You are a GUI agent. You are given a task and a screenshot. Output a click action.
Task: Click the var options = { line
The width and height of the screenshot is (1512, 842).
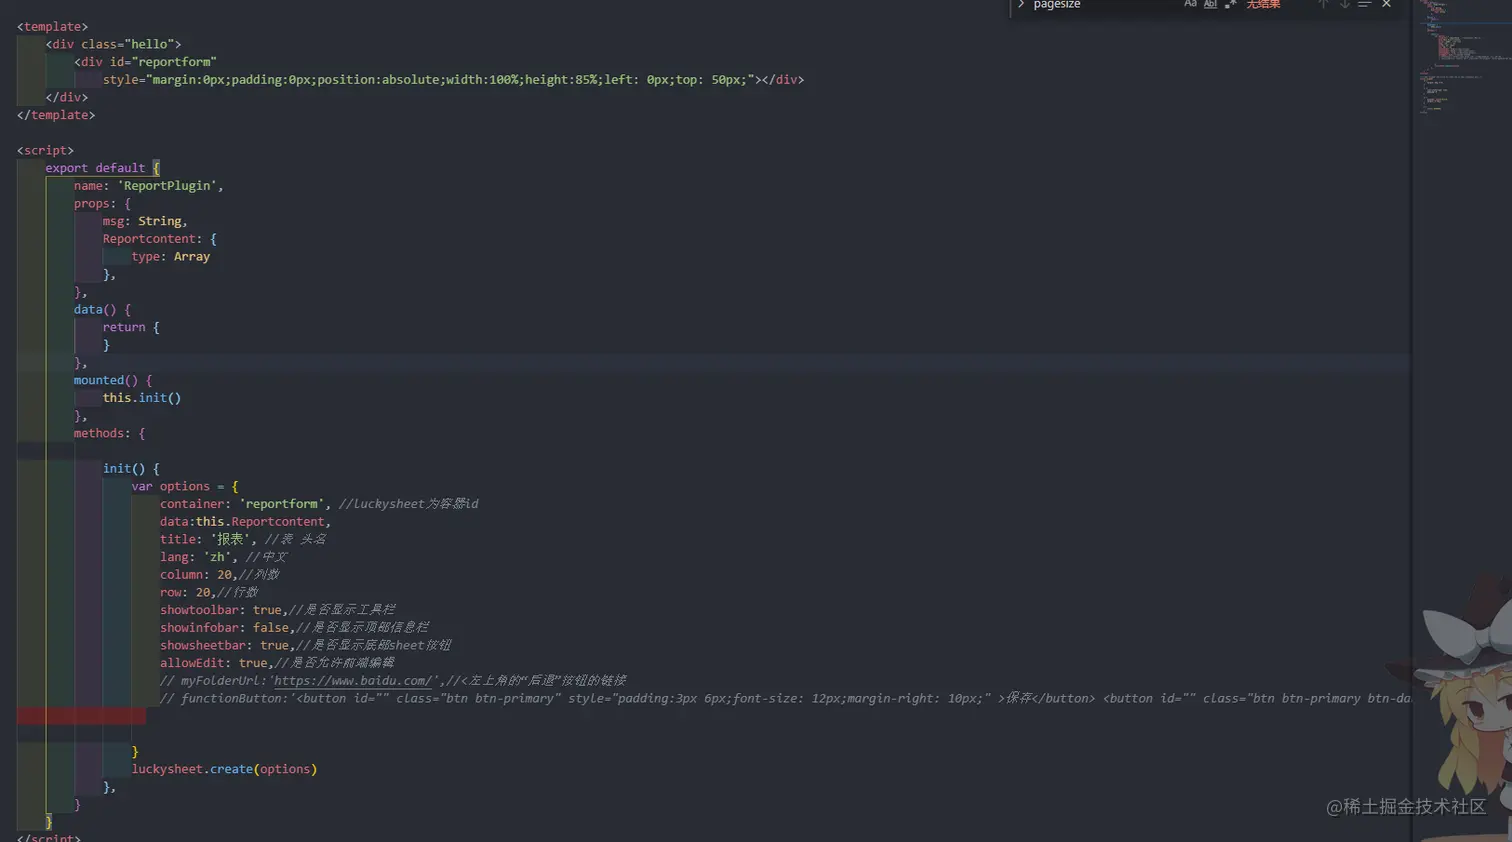[185, 486]
